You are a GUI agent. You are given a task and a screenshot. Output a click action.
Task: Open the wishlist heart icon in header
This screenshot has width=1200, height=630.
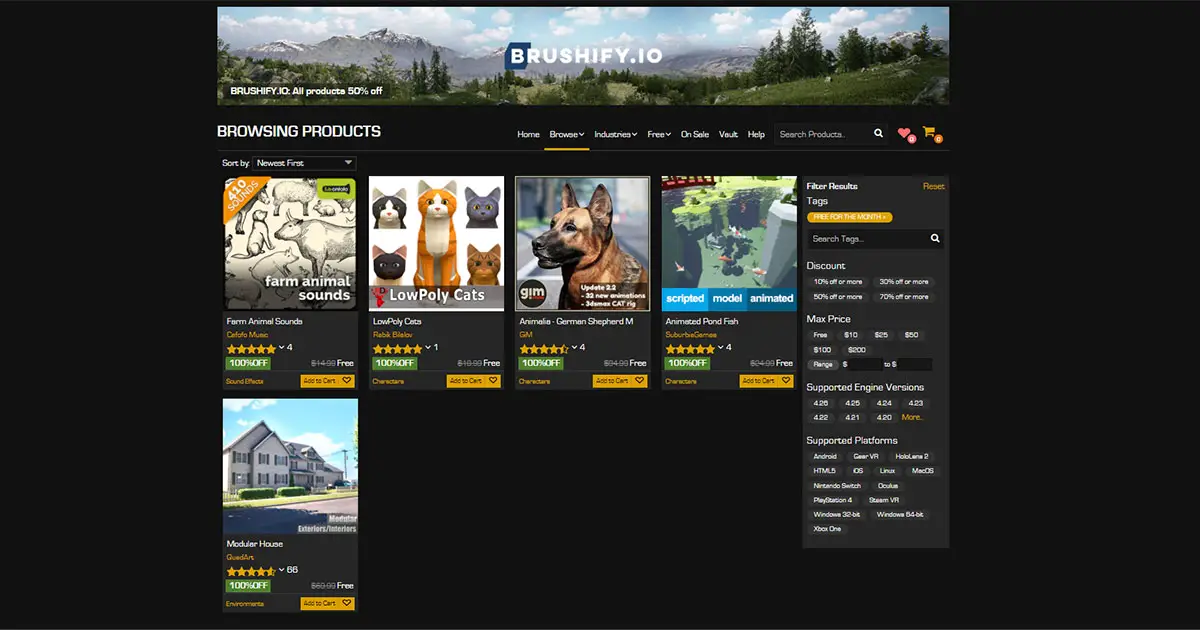coord(904,133)
